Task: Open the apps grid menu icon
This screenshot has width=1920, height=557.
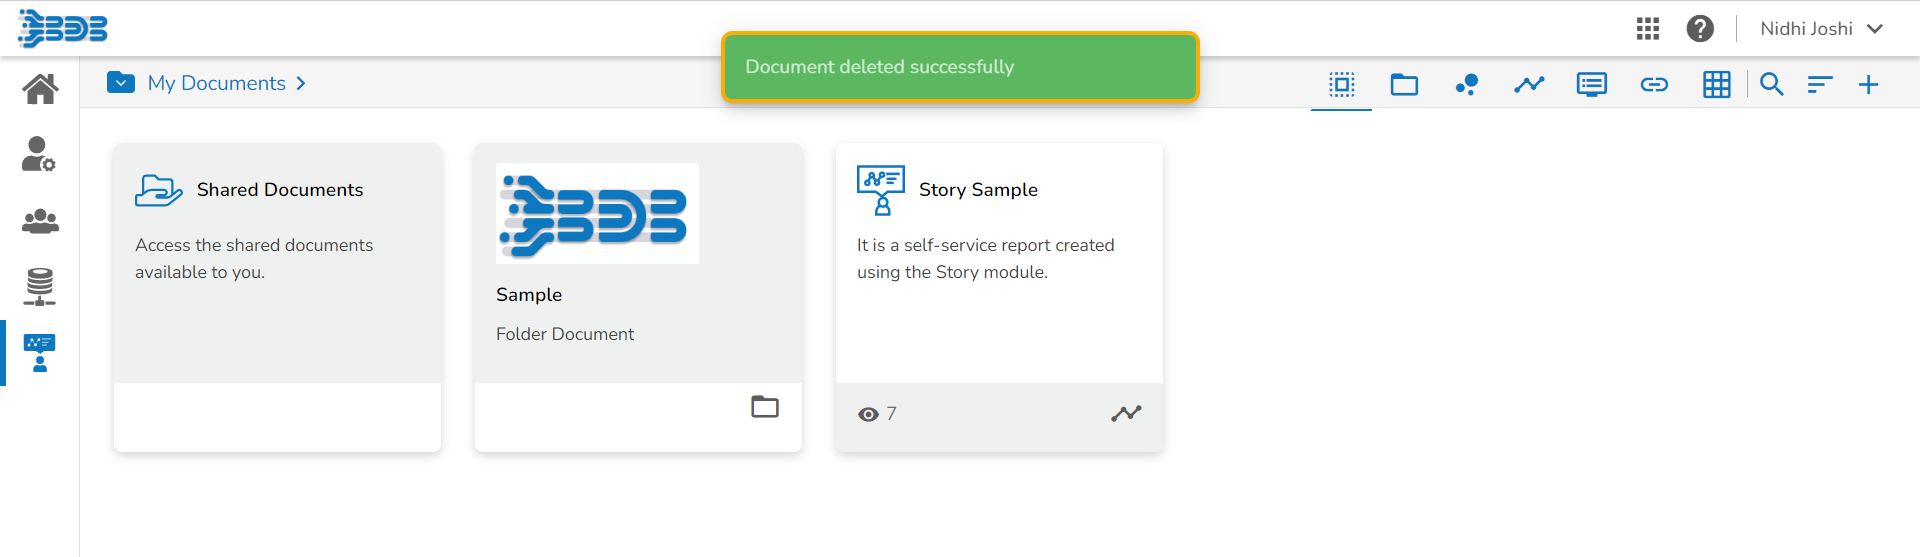Action: coord(1648,28)
